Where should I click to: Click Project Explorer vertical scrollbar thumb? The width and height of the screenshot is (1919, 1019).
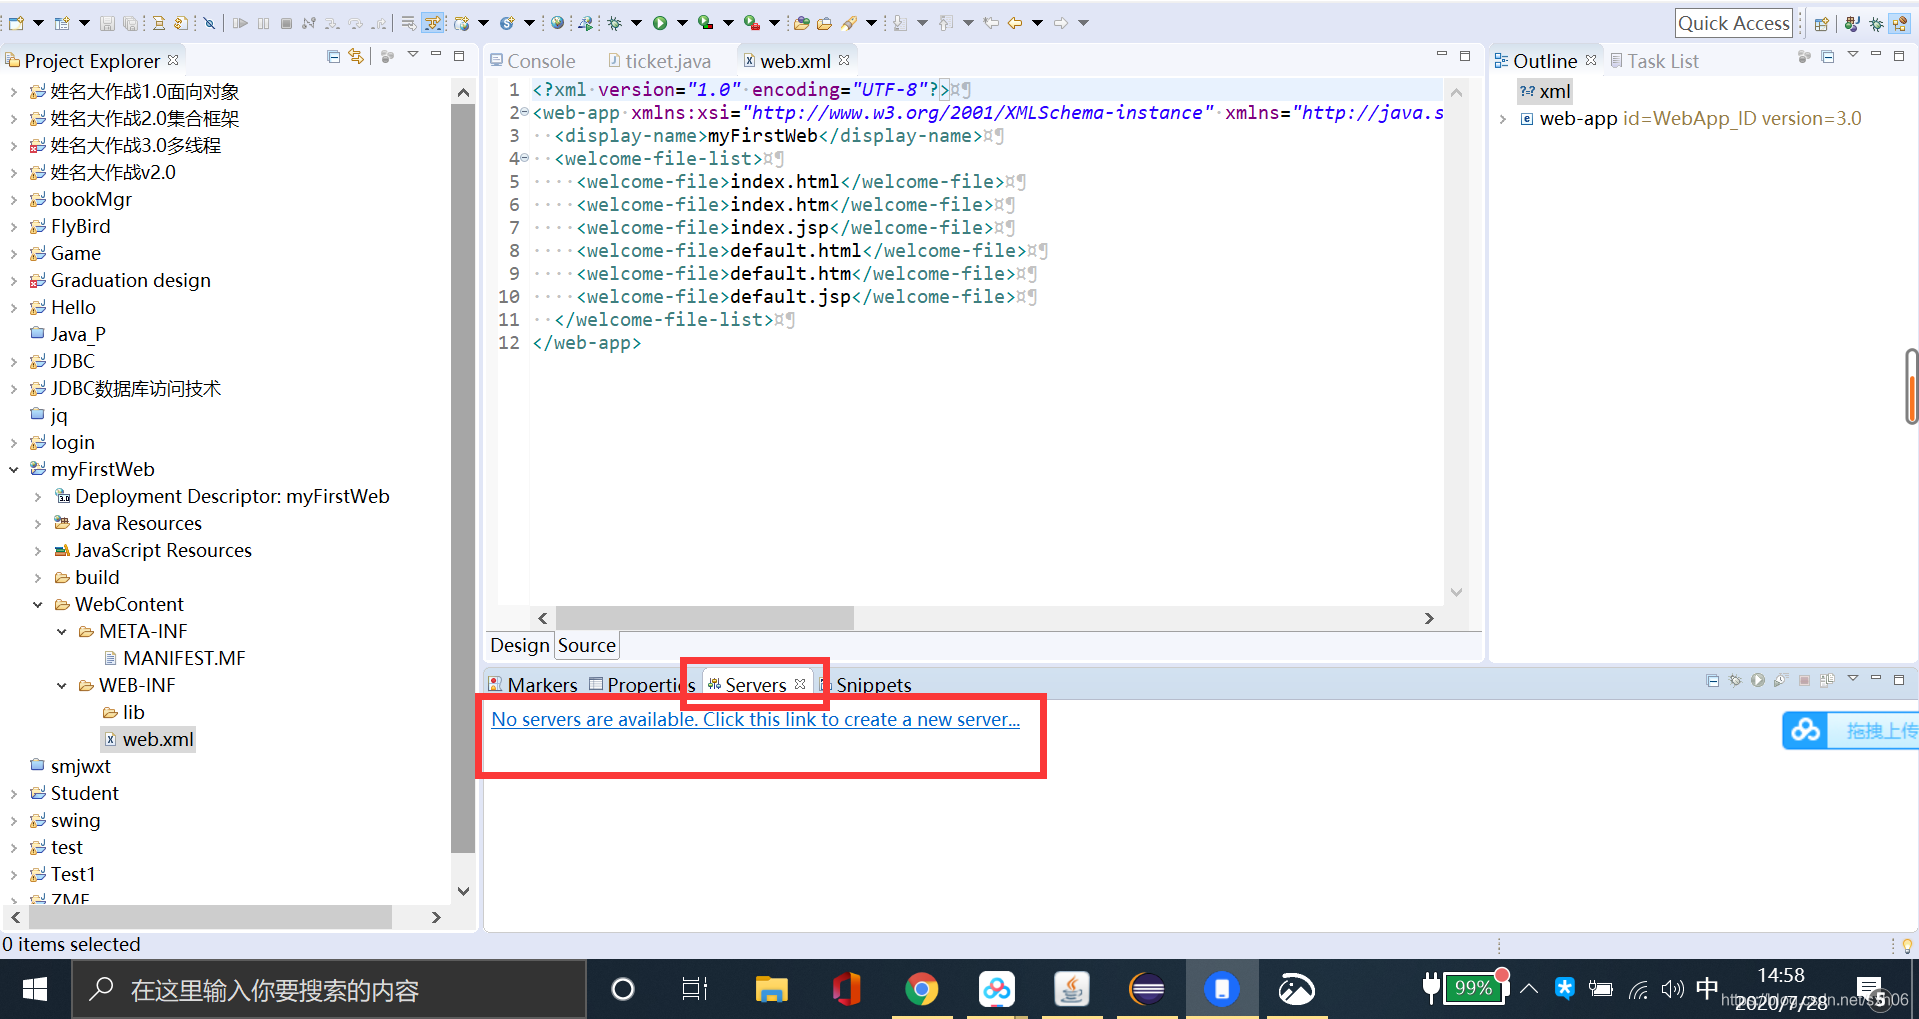(x=462, y=480)
